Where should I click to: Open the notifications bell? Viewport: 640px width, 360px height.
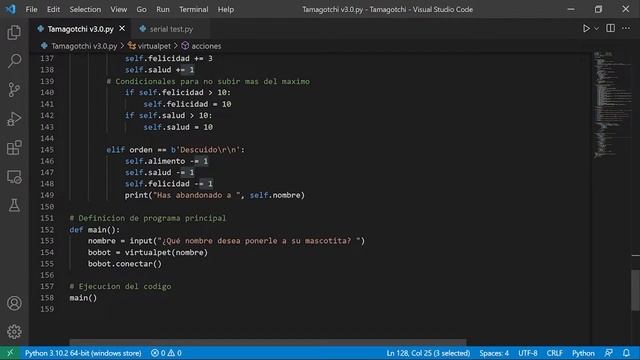626,353
